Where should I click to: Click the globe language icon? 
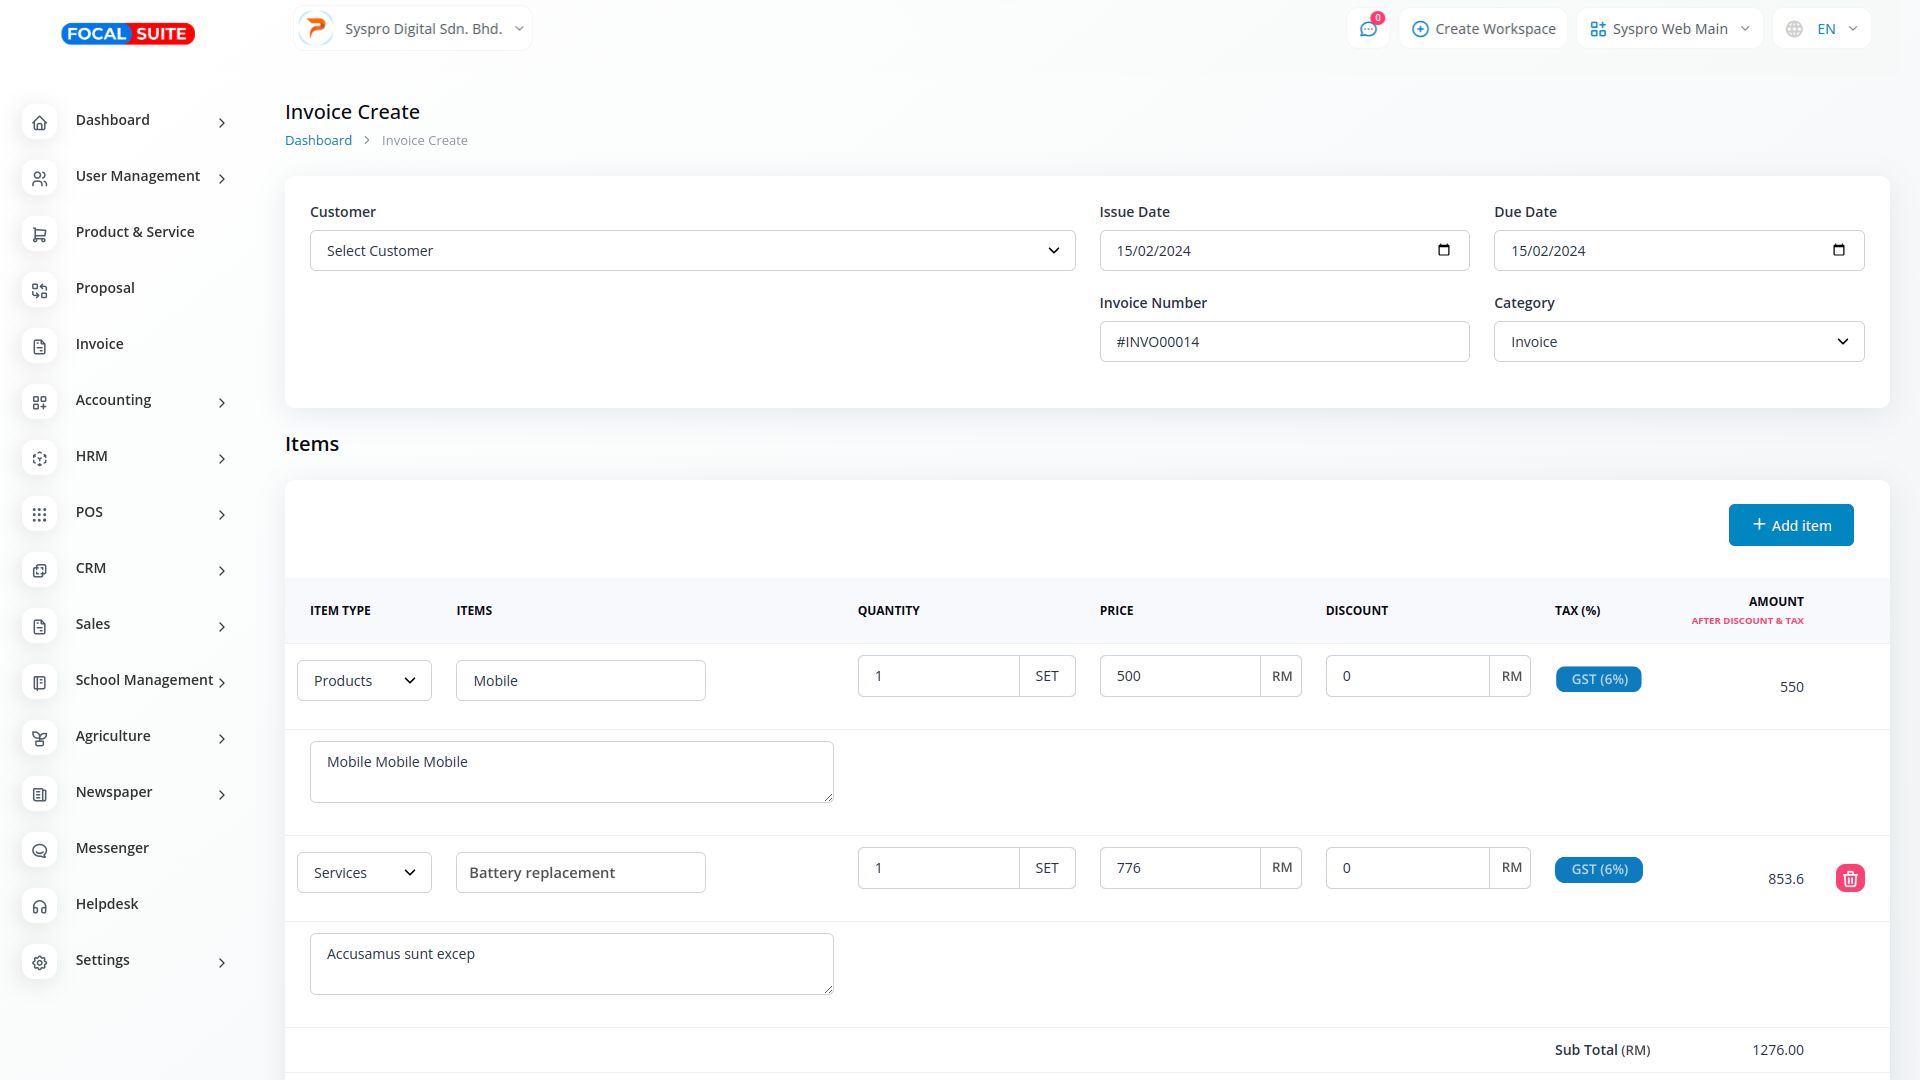1795,29
